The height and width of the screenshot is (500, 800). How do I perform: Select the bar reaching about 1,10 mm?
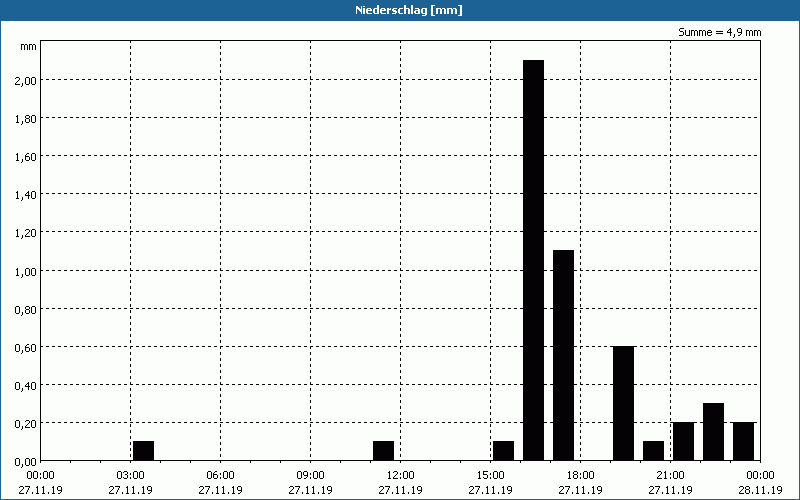pyautogui.click(x=564, y=355)
